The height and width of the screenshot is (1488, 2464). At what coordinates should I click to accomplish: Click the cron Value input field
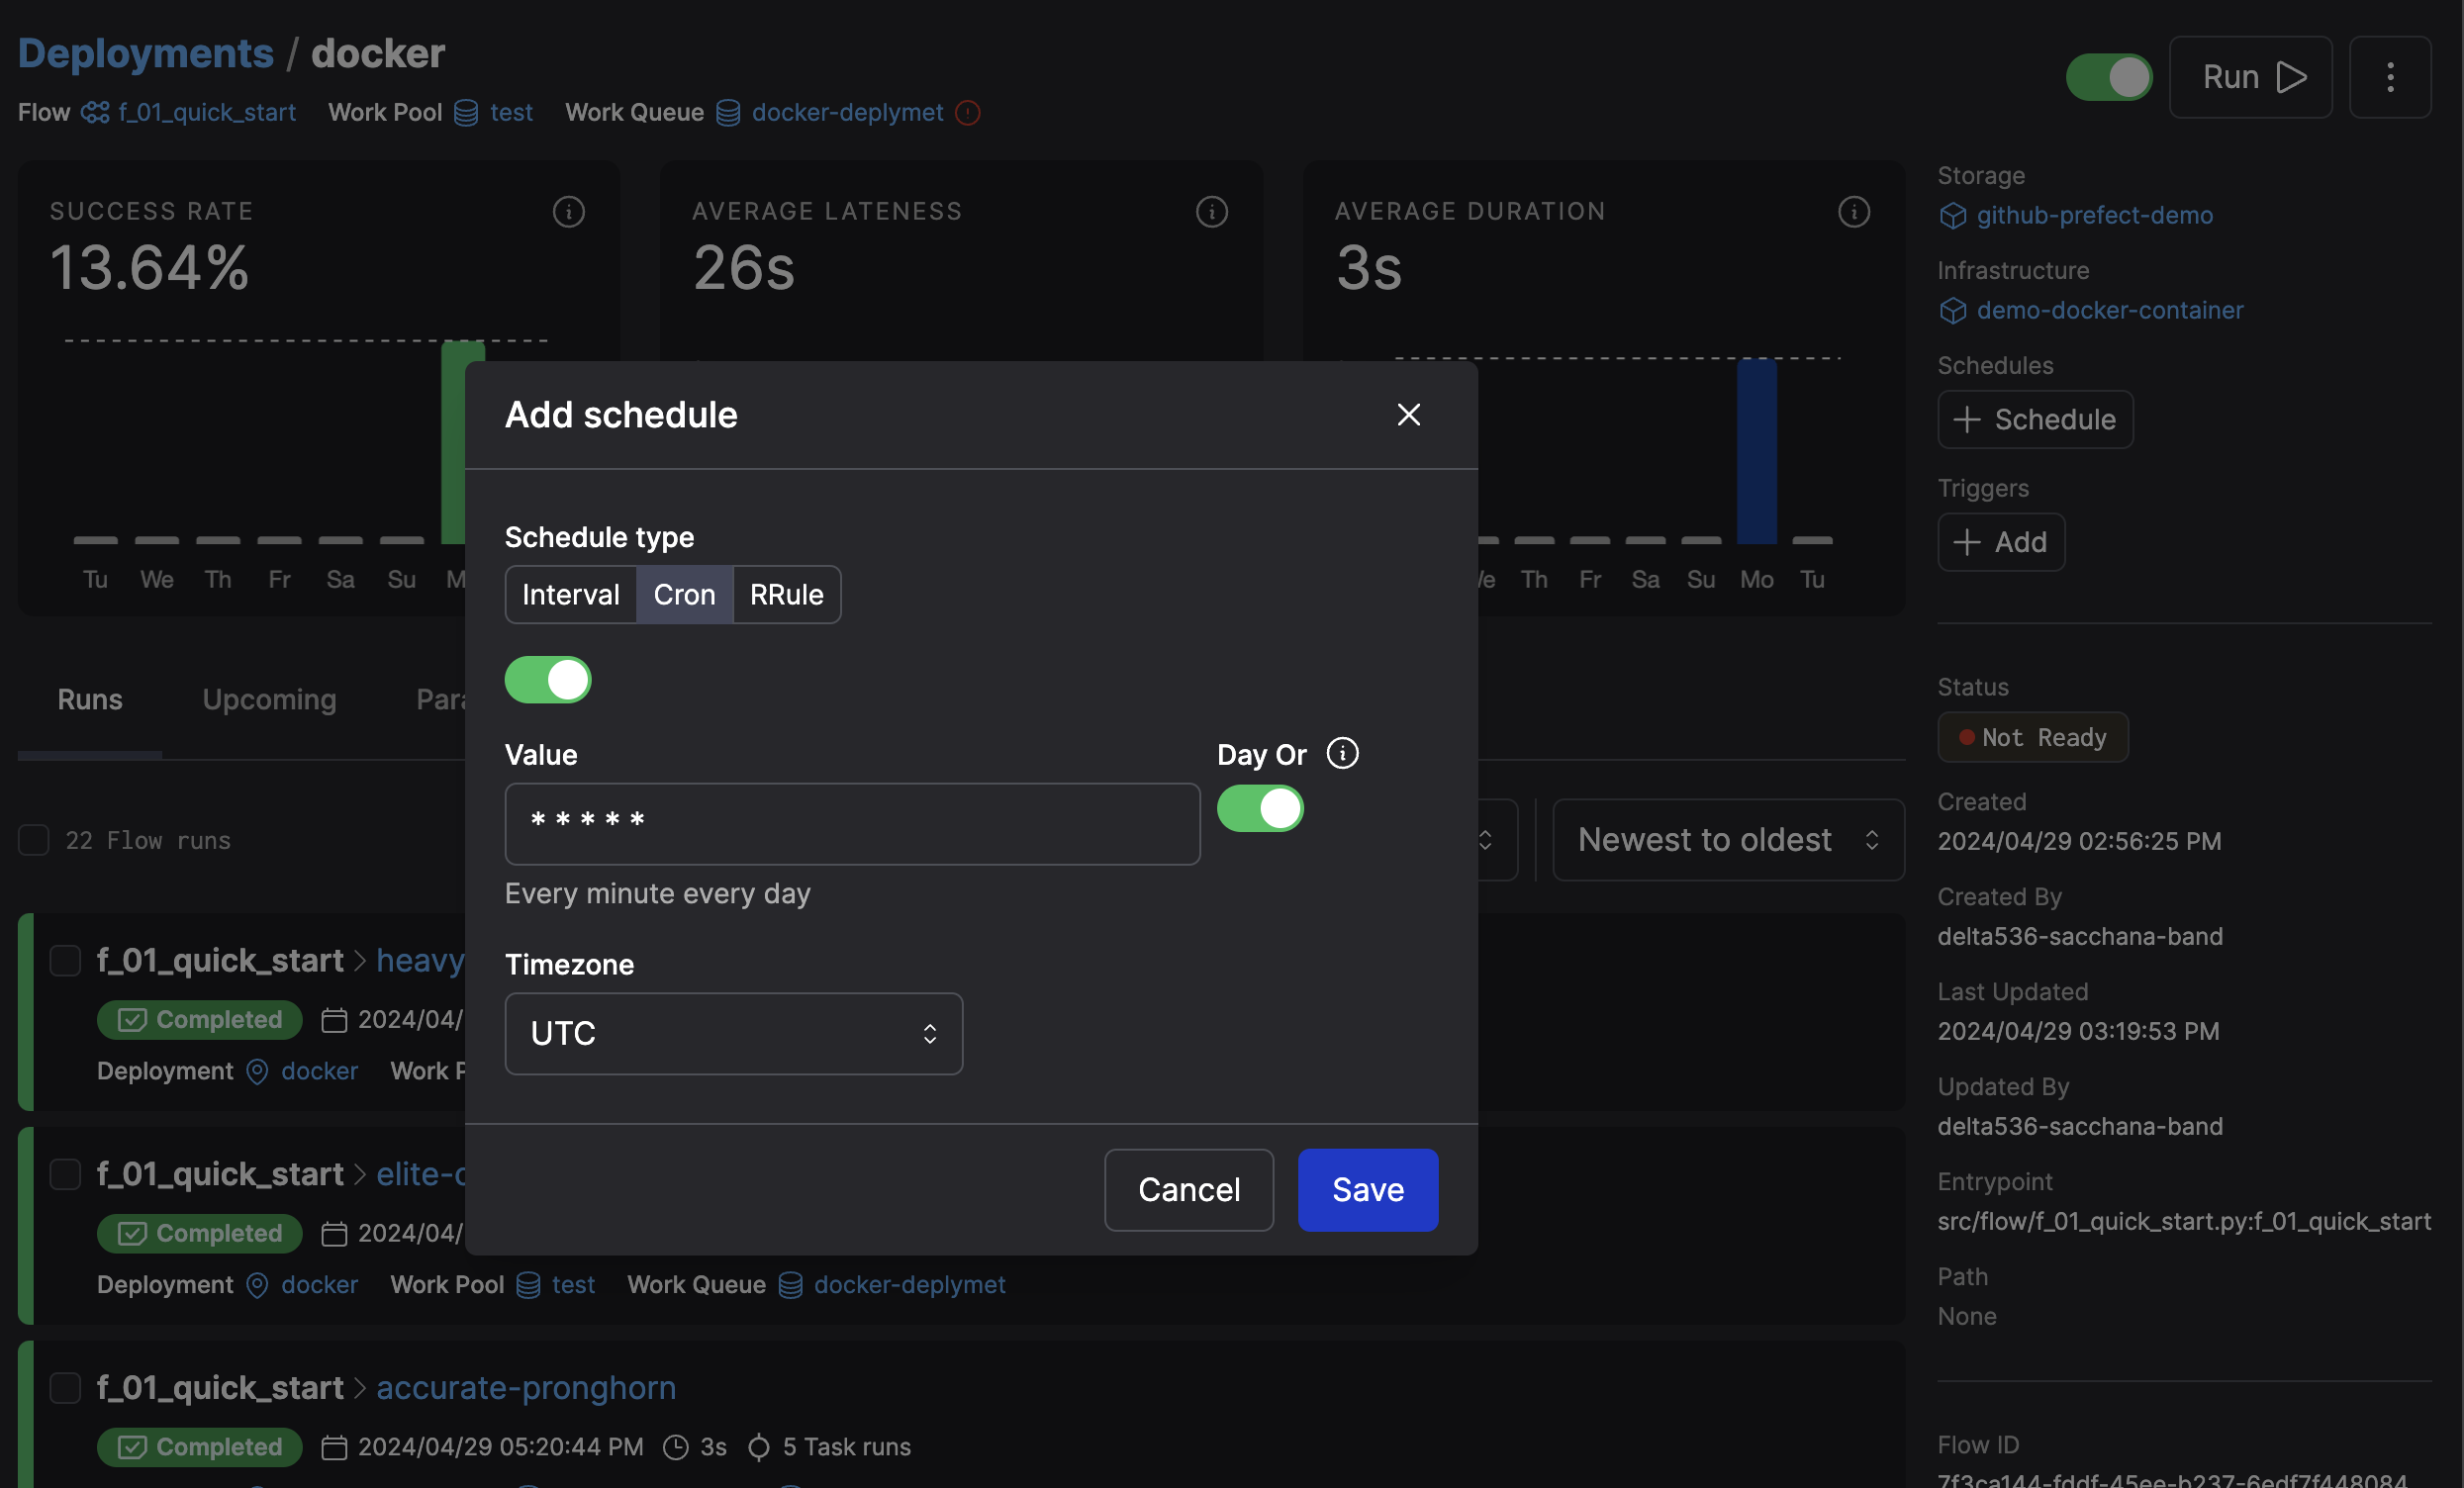point(852,823)
